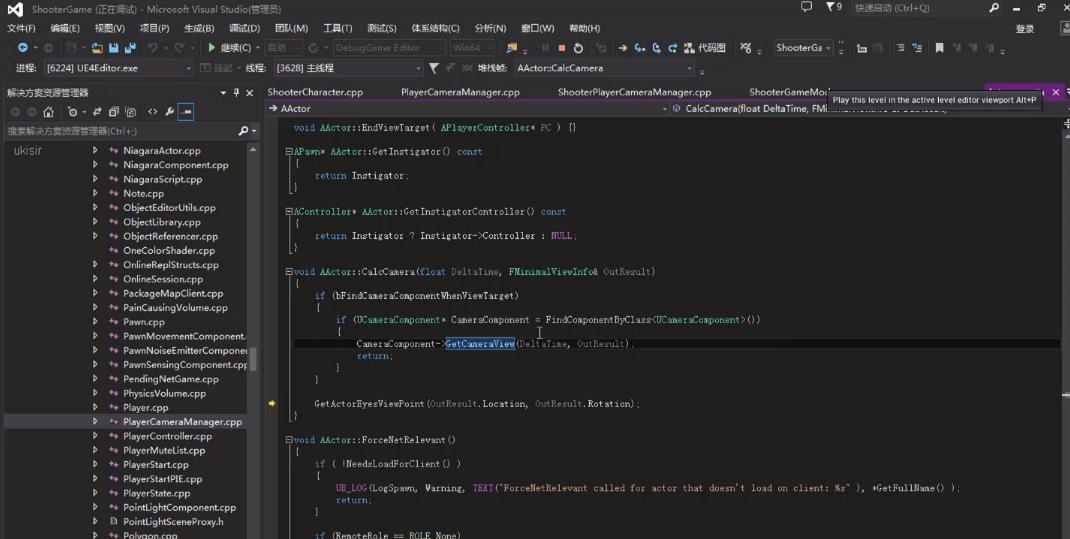The height and width of the screenshot is (539, 1070).
Task: Save current file with floppy icon
Action: coord(114,48)
